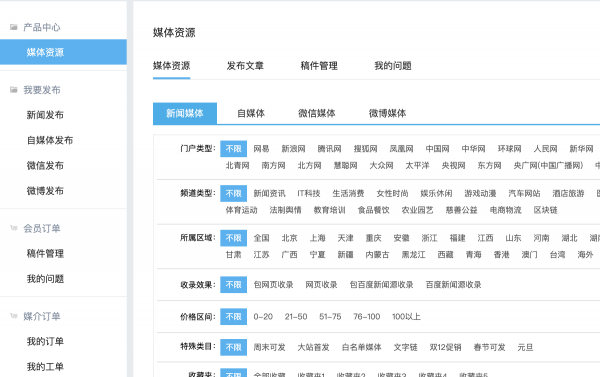
Task: Select the 新闻媒体 media tab
Action: (185, 113)
